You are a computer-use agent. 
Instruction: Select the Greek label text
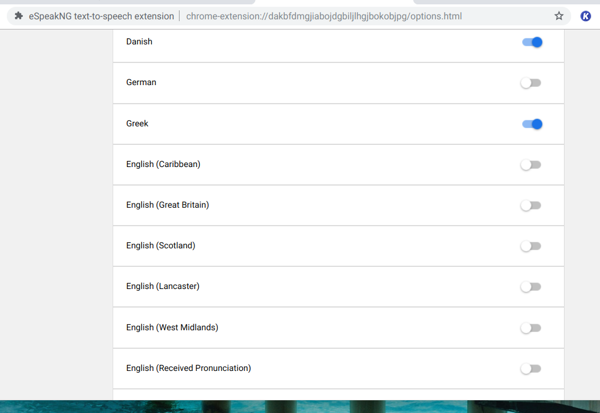(x=137, y=123)
